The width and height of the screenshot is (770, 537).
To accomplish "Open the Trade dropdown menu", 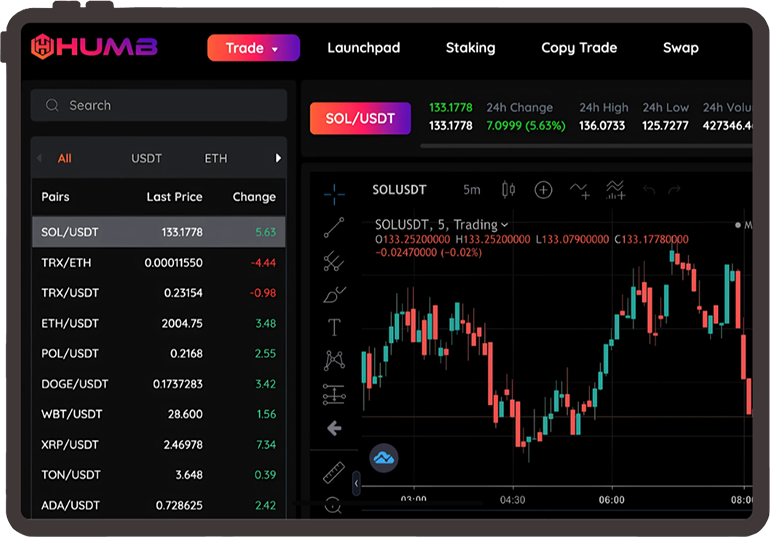I will [253, 48].
